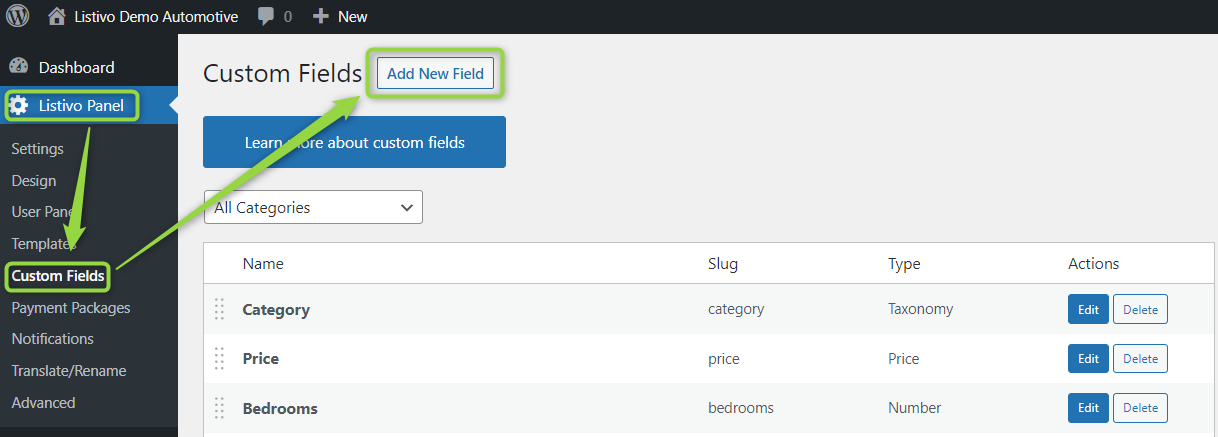Open Payment Packages in sidebar

[x=71, y=308]
